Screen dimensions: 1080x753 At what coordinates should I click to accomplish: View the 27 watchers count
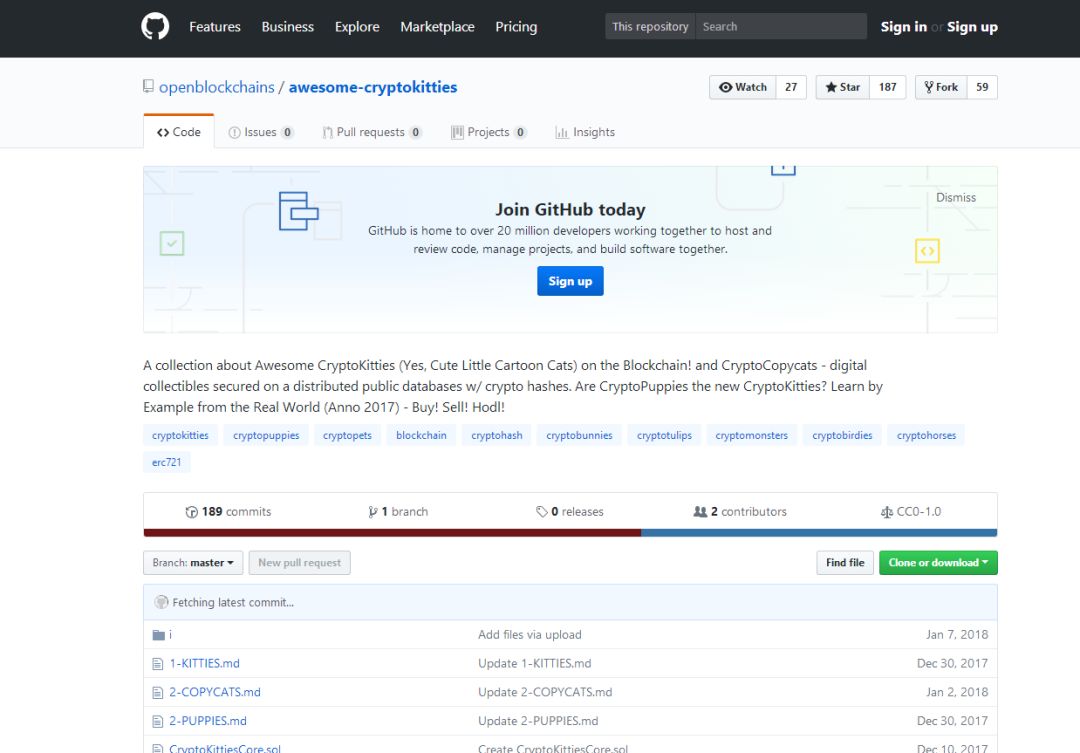tap(791, 87)
